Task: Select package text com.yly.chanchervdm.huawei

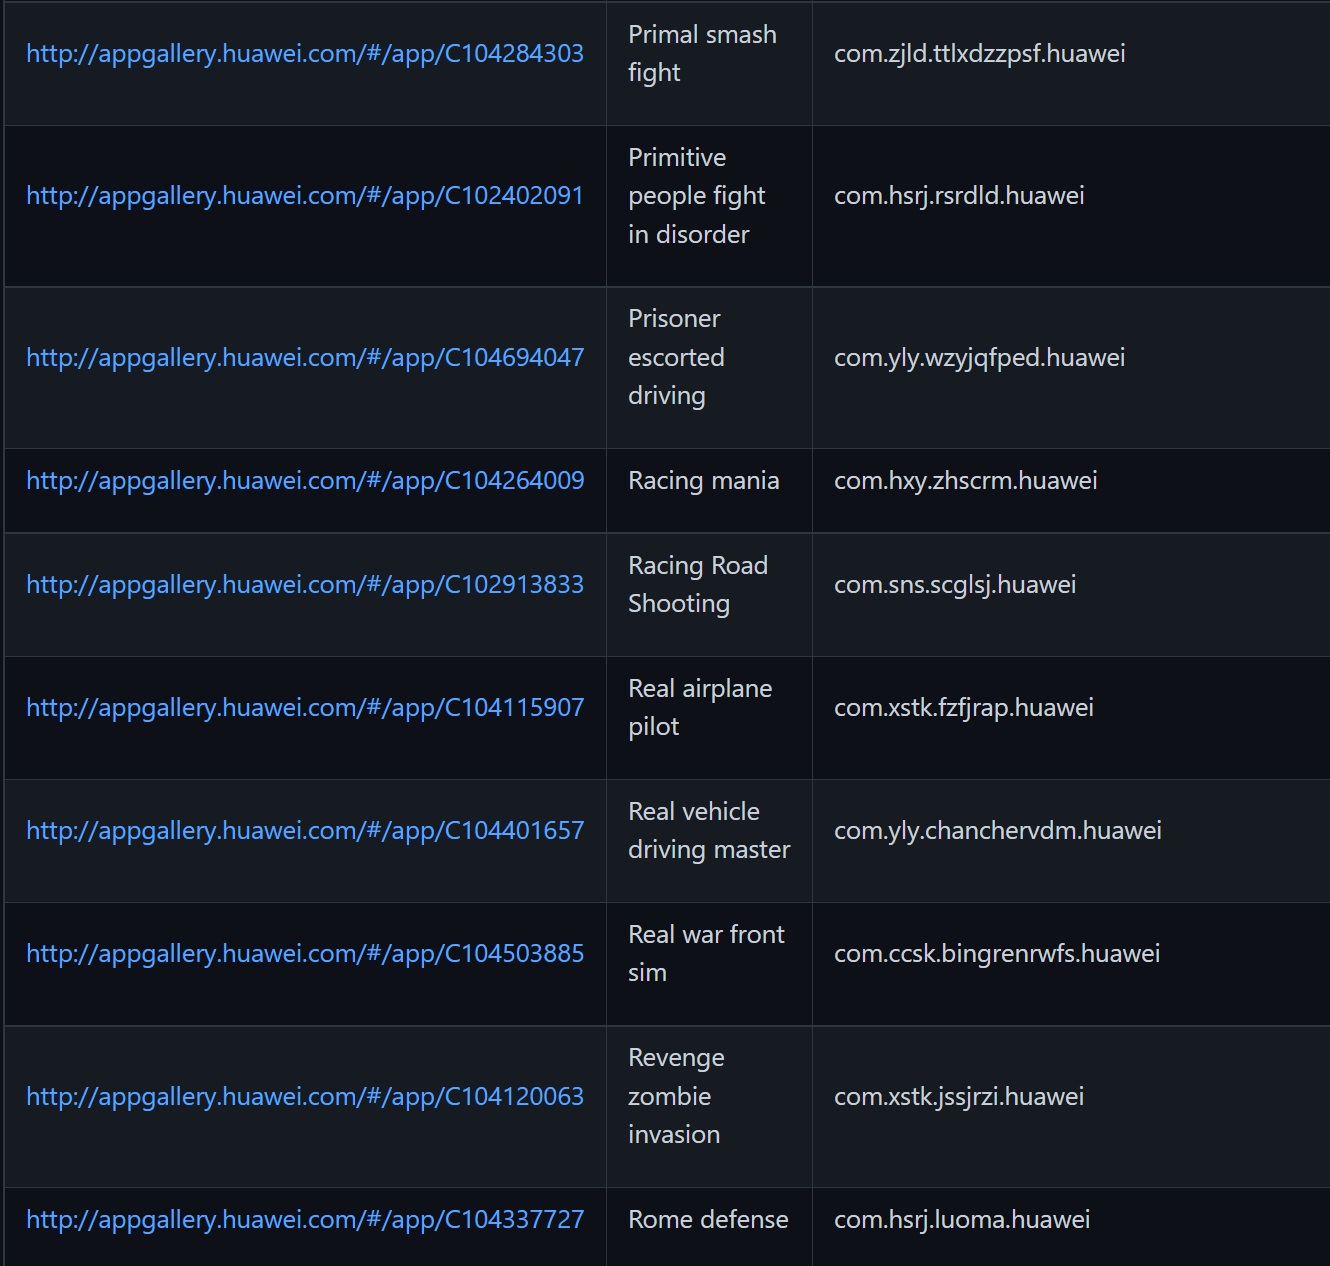Action: [x=998, y=831]
